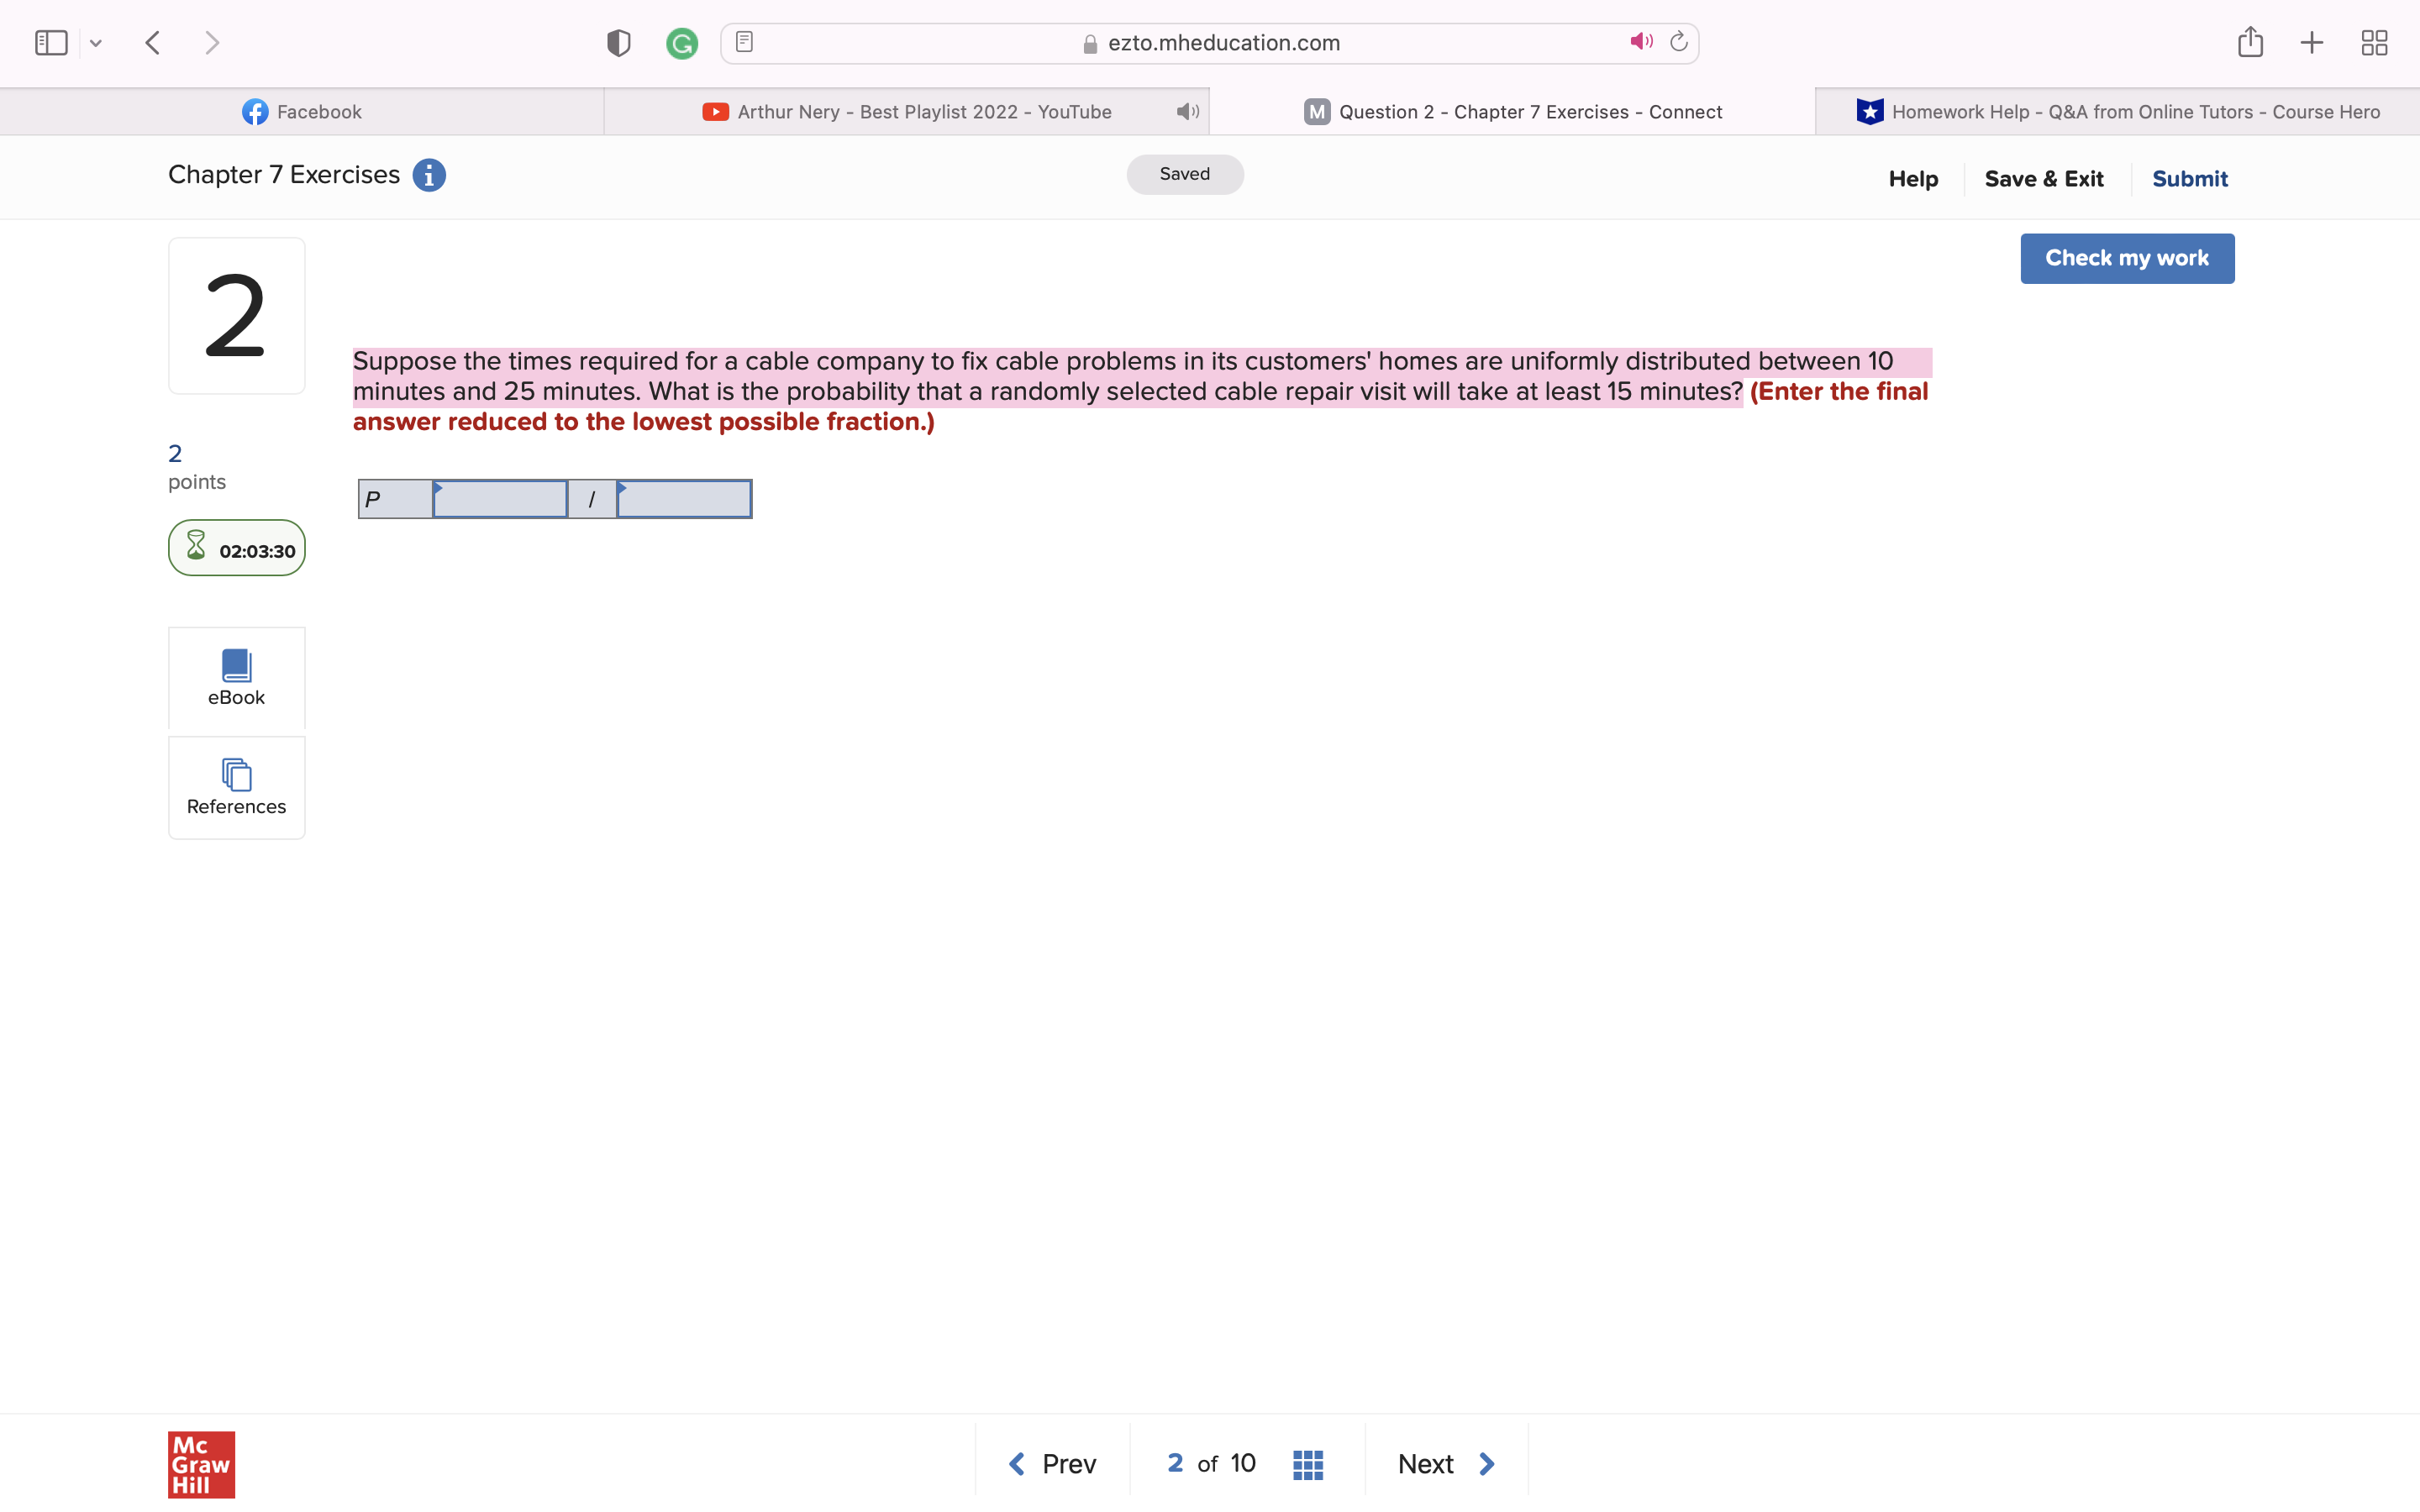Open the References panel
The width and height of the screenshot is (2420, 1512).
click(236, 786)
